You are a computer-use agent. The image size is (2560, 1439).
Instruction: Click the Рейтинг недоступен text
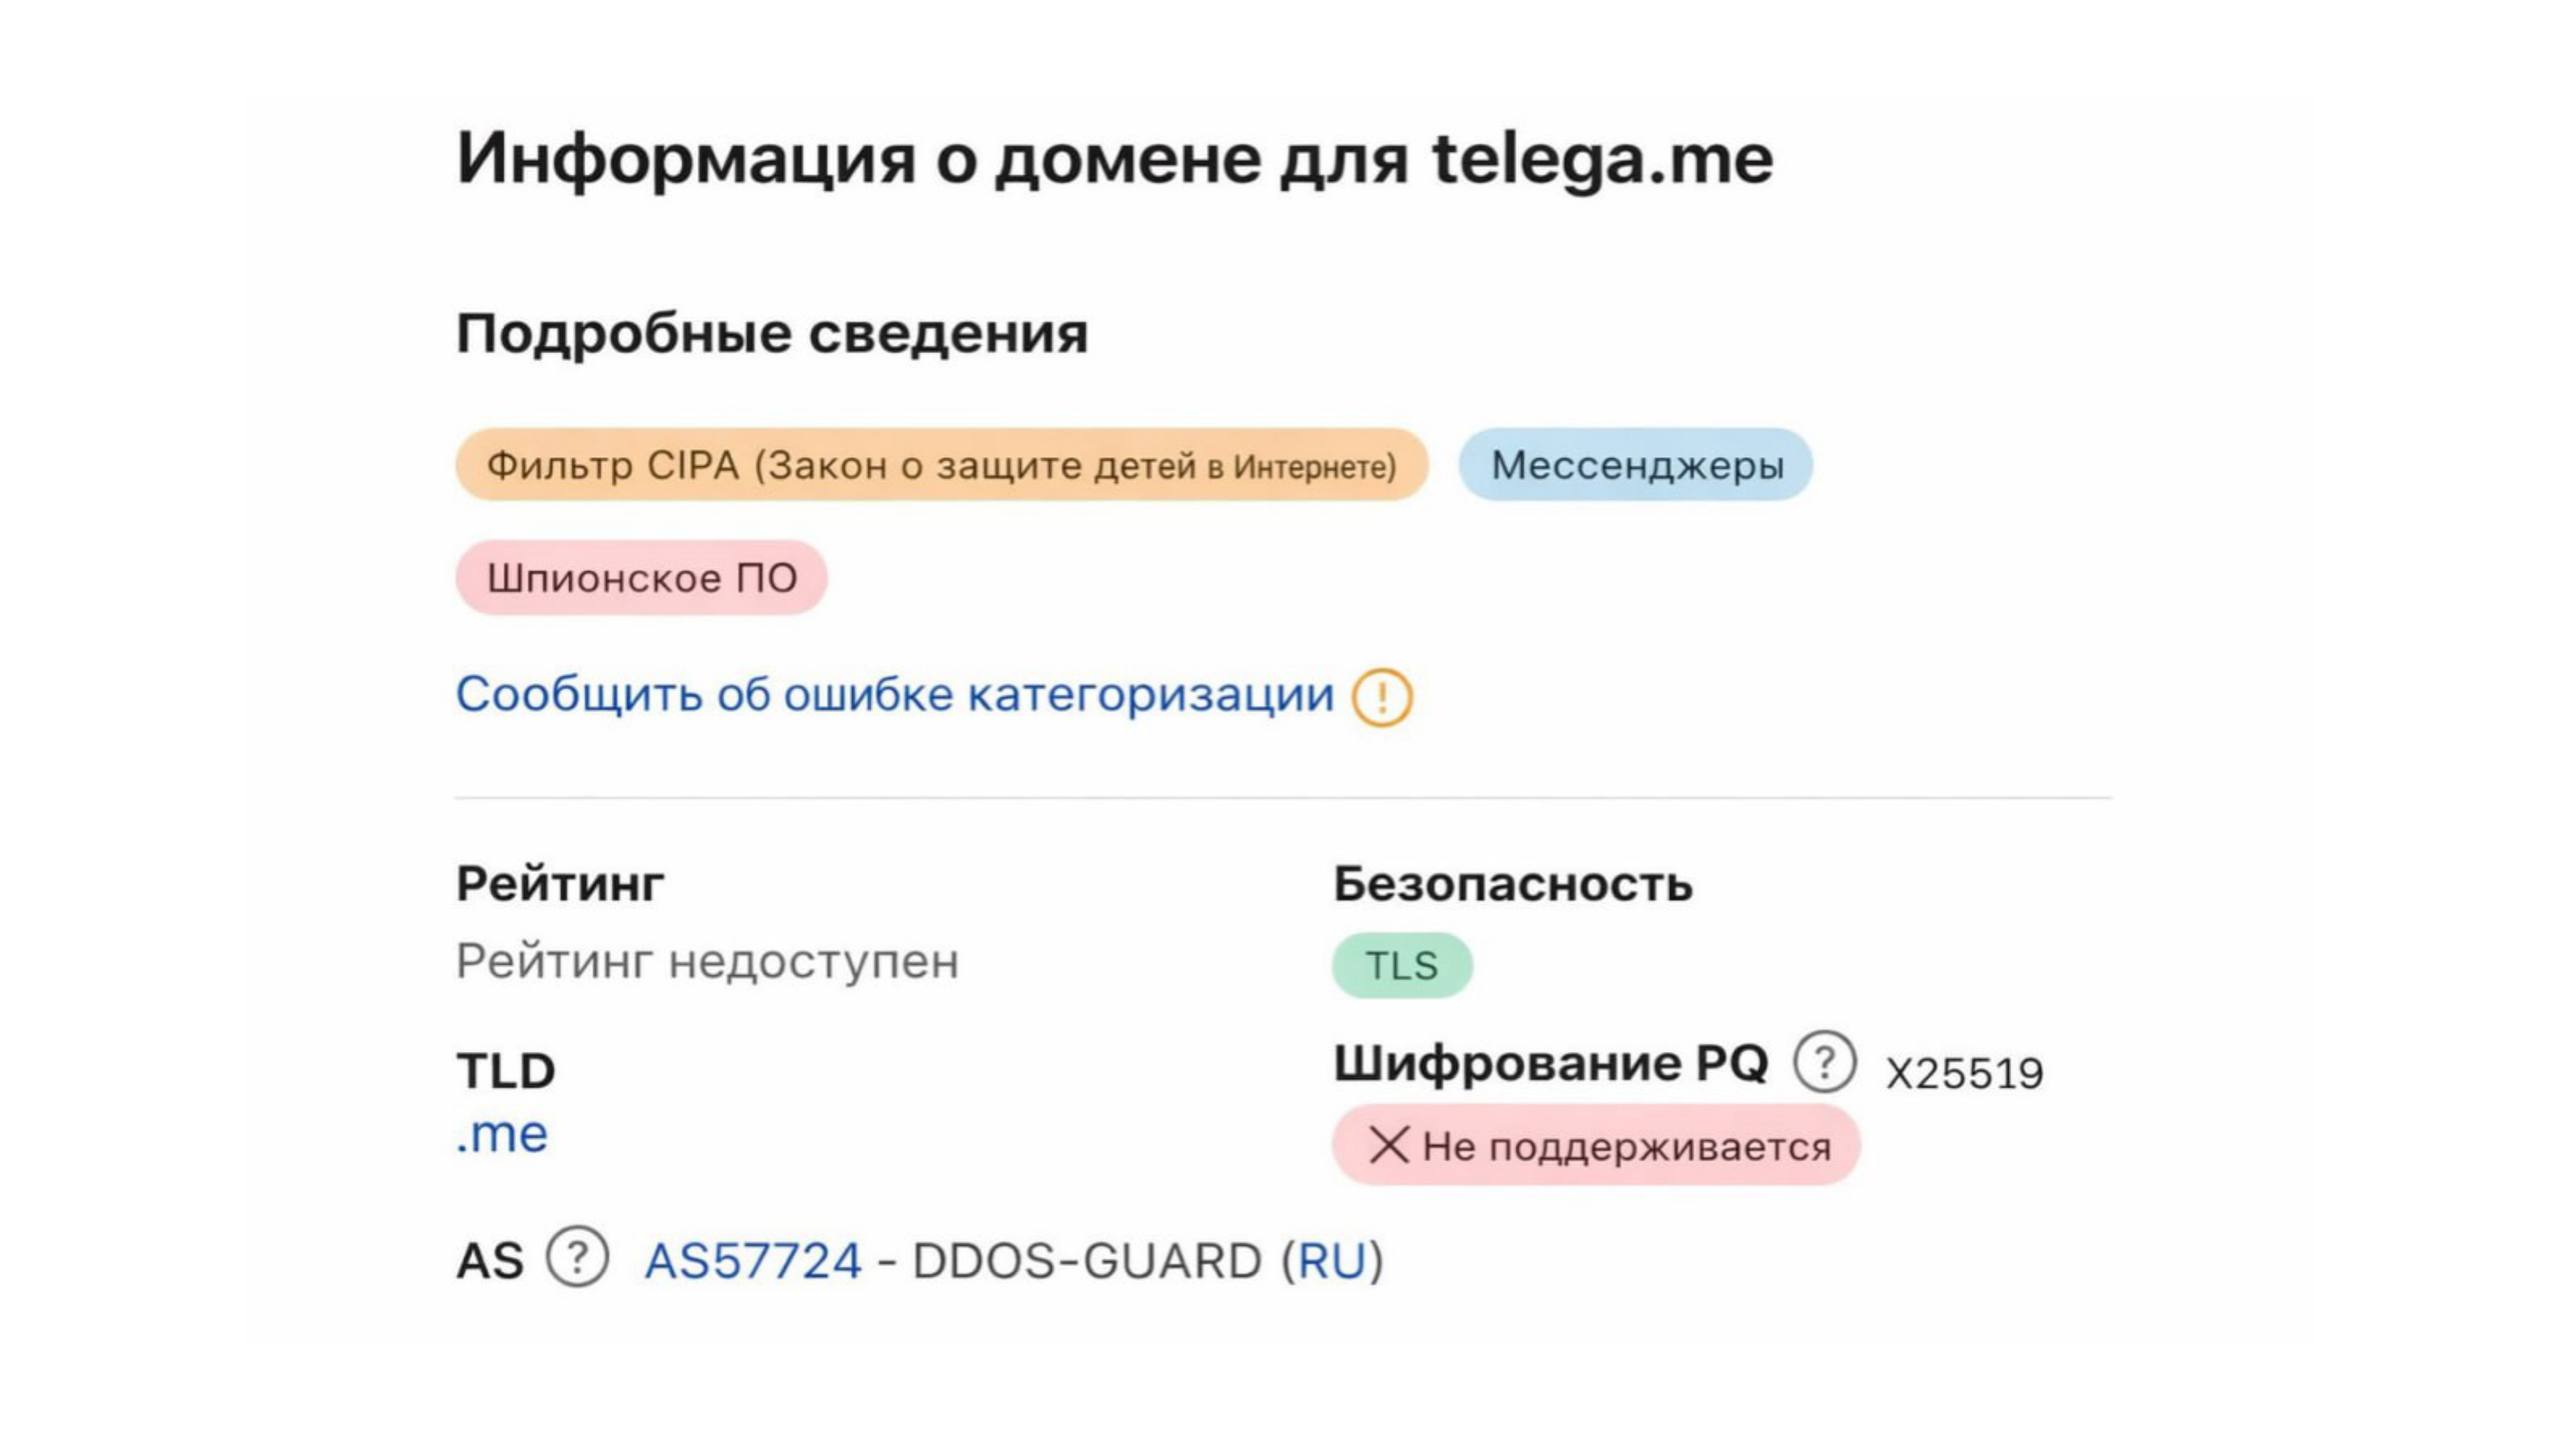[707, 962]
